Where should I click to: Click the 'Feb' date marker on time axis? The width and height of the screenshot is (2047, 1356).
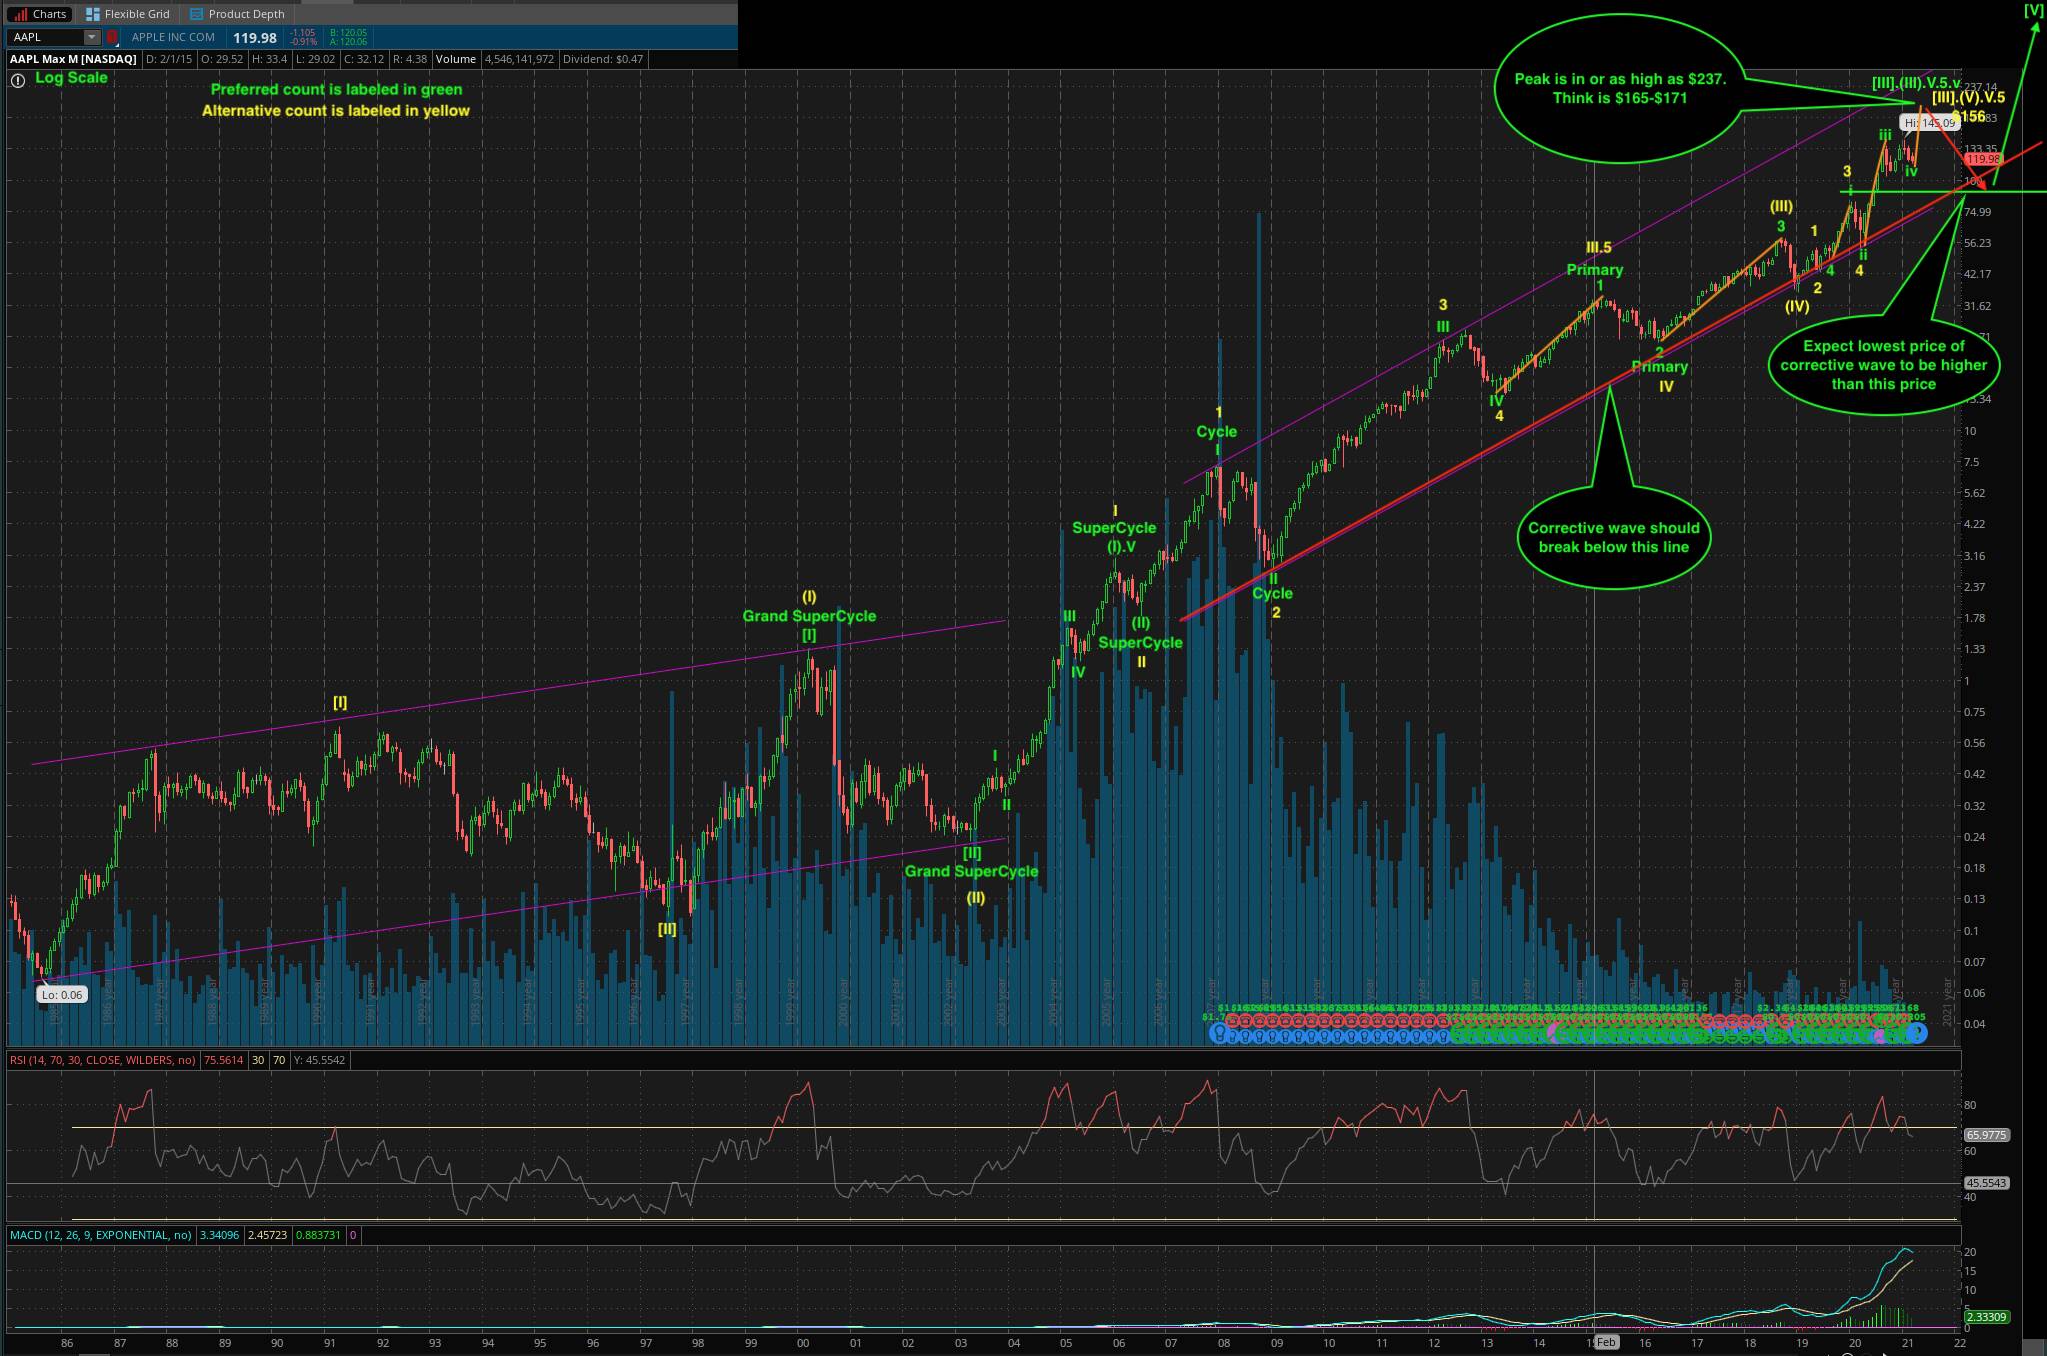[1606, 1342]
